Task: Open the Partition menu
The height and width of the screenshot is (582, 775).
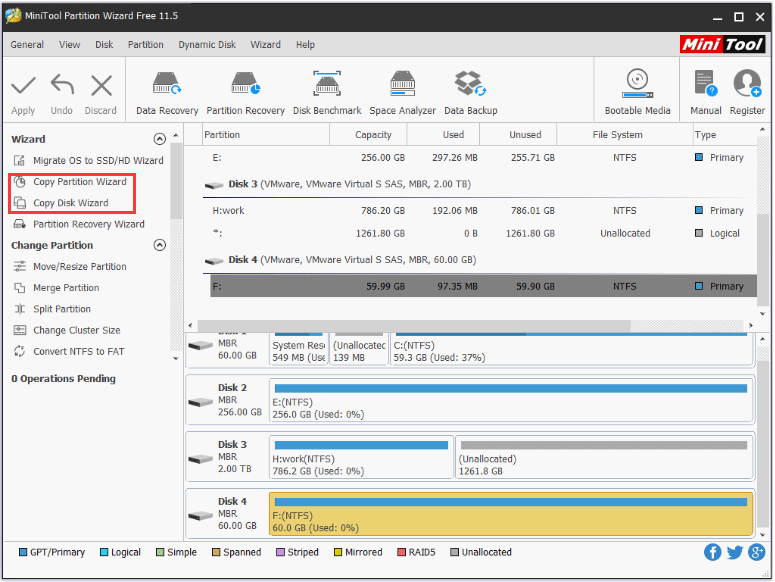Action: (x=145, y=44)
